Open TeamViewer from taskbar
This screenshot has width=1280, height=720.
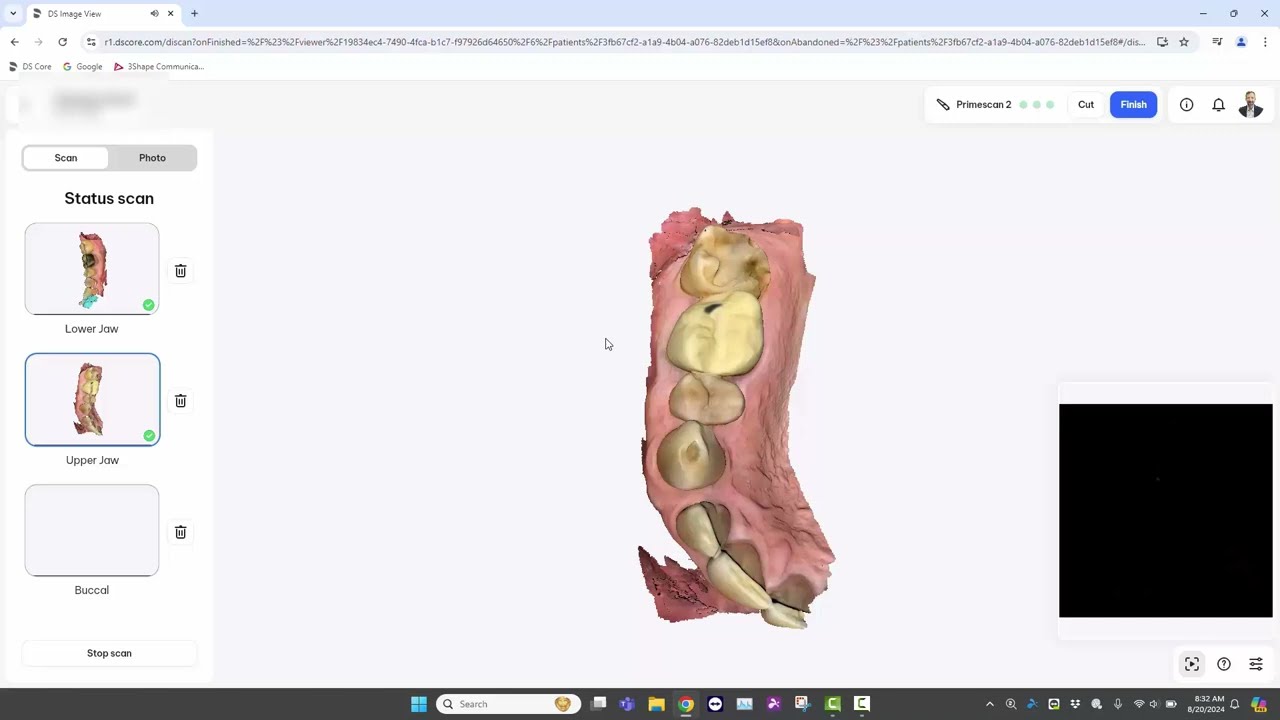715,704
